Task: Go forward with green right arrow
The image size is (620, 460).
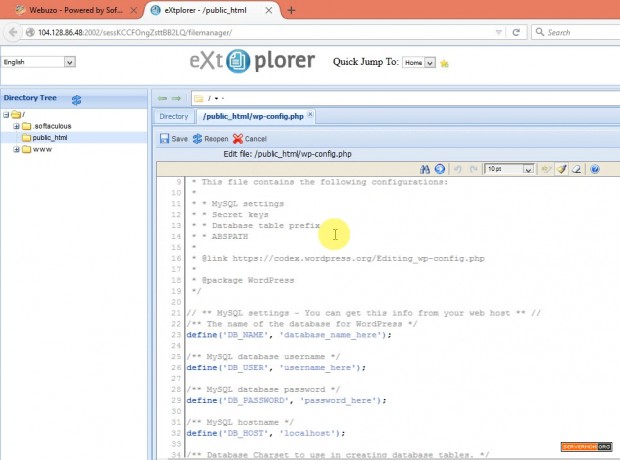Action: coord(176,98)
